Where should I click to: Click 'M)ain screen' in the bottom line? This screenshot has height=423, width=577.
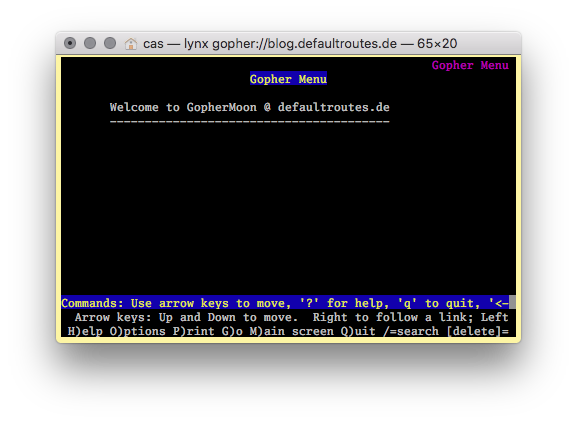[291, 331]
